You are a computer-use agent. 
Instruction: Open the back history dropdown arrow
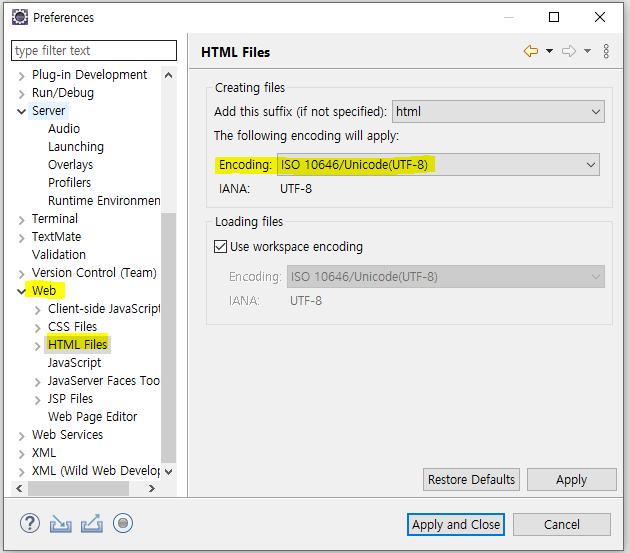[x=549, y=51]
